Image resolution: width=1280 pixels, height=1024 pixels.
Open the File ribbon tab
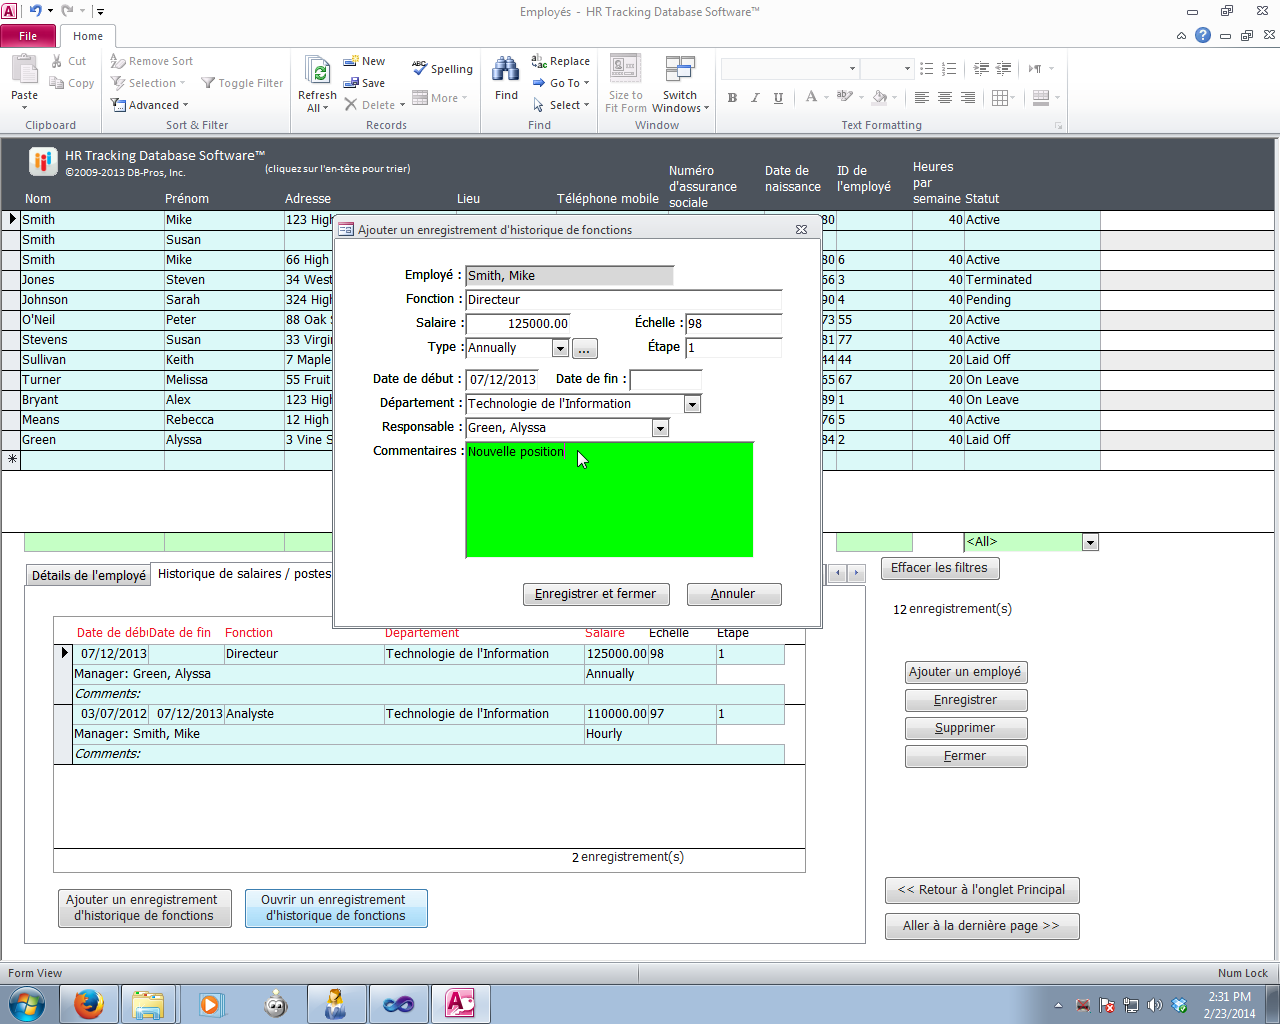28,36
